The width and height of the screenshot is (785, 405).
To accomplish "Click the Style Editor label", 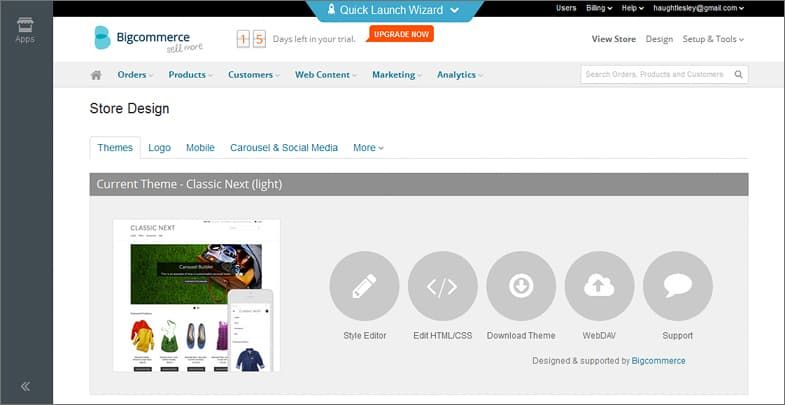I will 364,335.
